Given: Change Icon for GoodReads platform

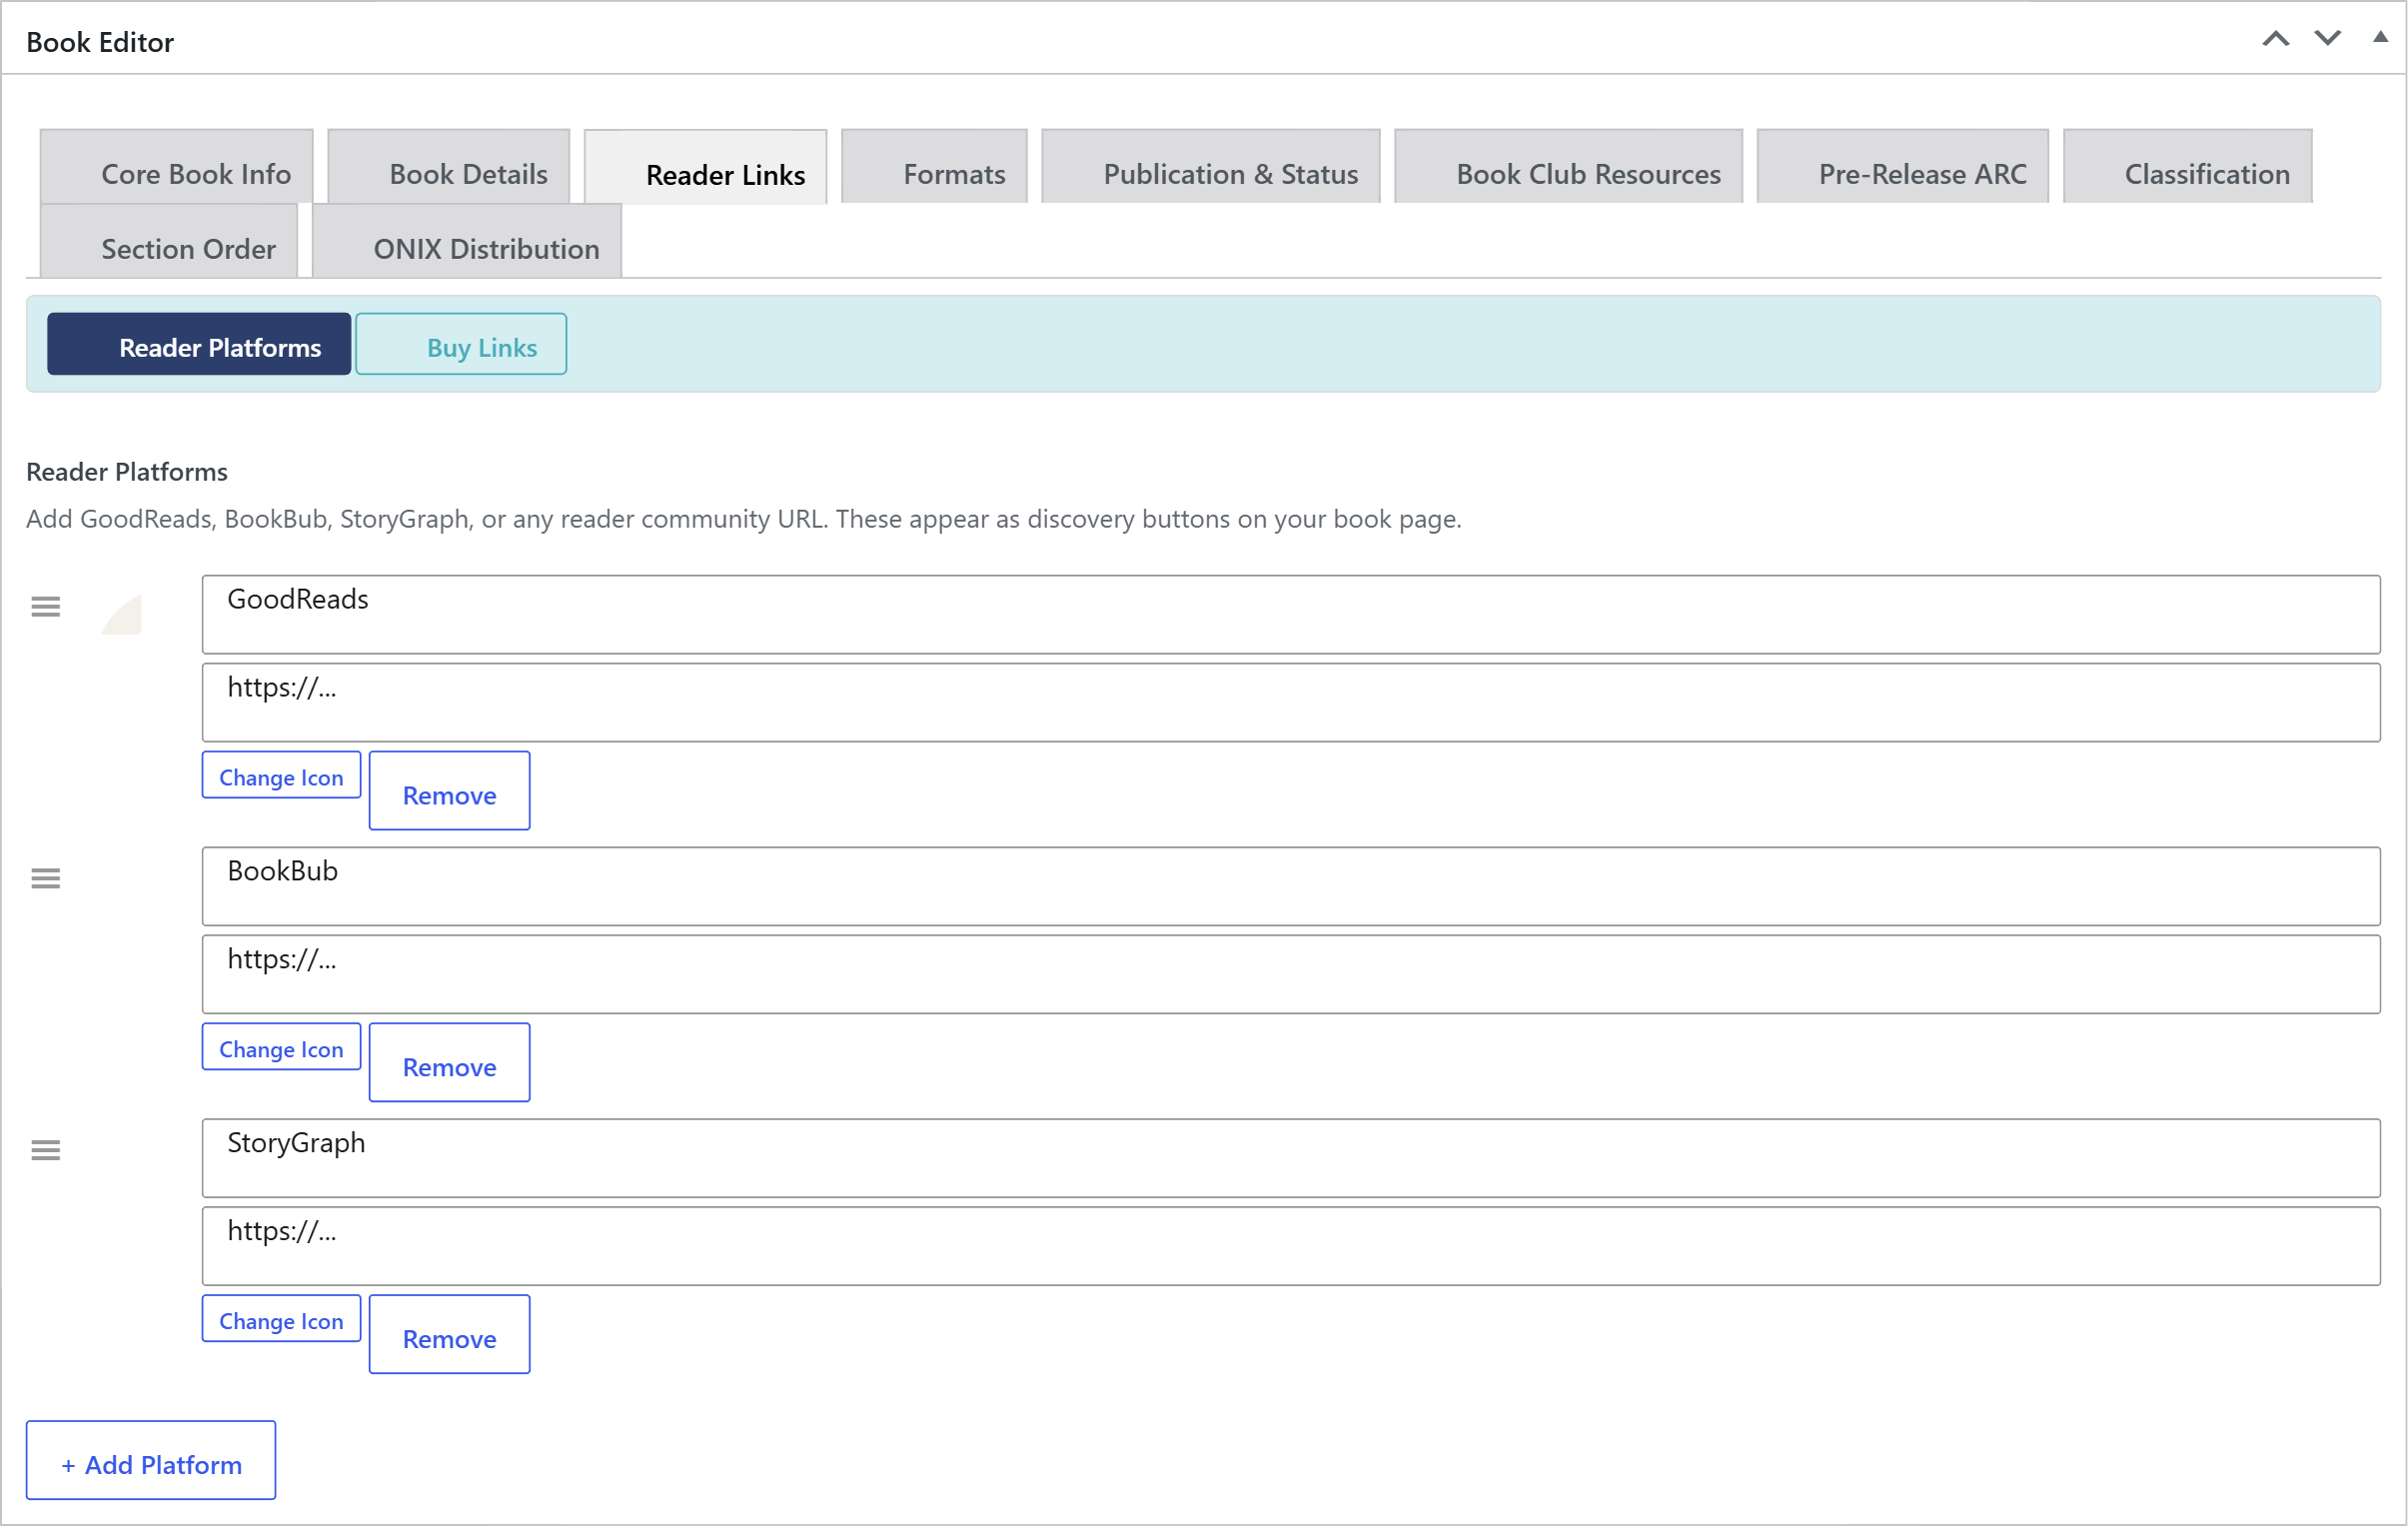Looking at the screenshot, I should pyautogui.click(x=281, y=776).
